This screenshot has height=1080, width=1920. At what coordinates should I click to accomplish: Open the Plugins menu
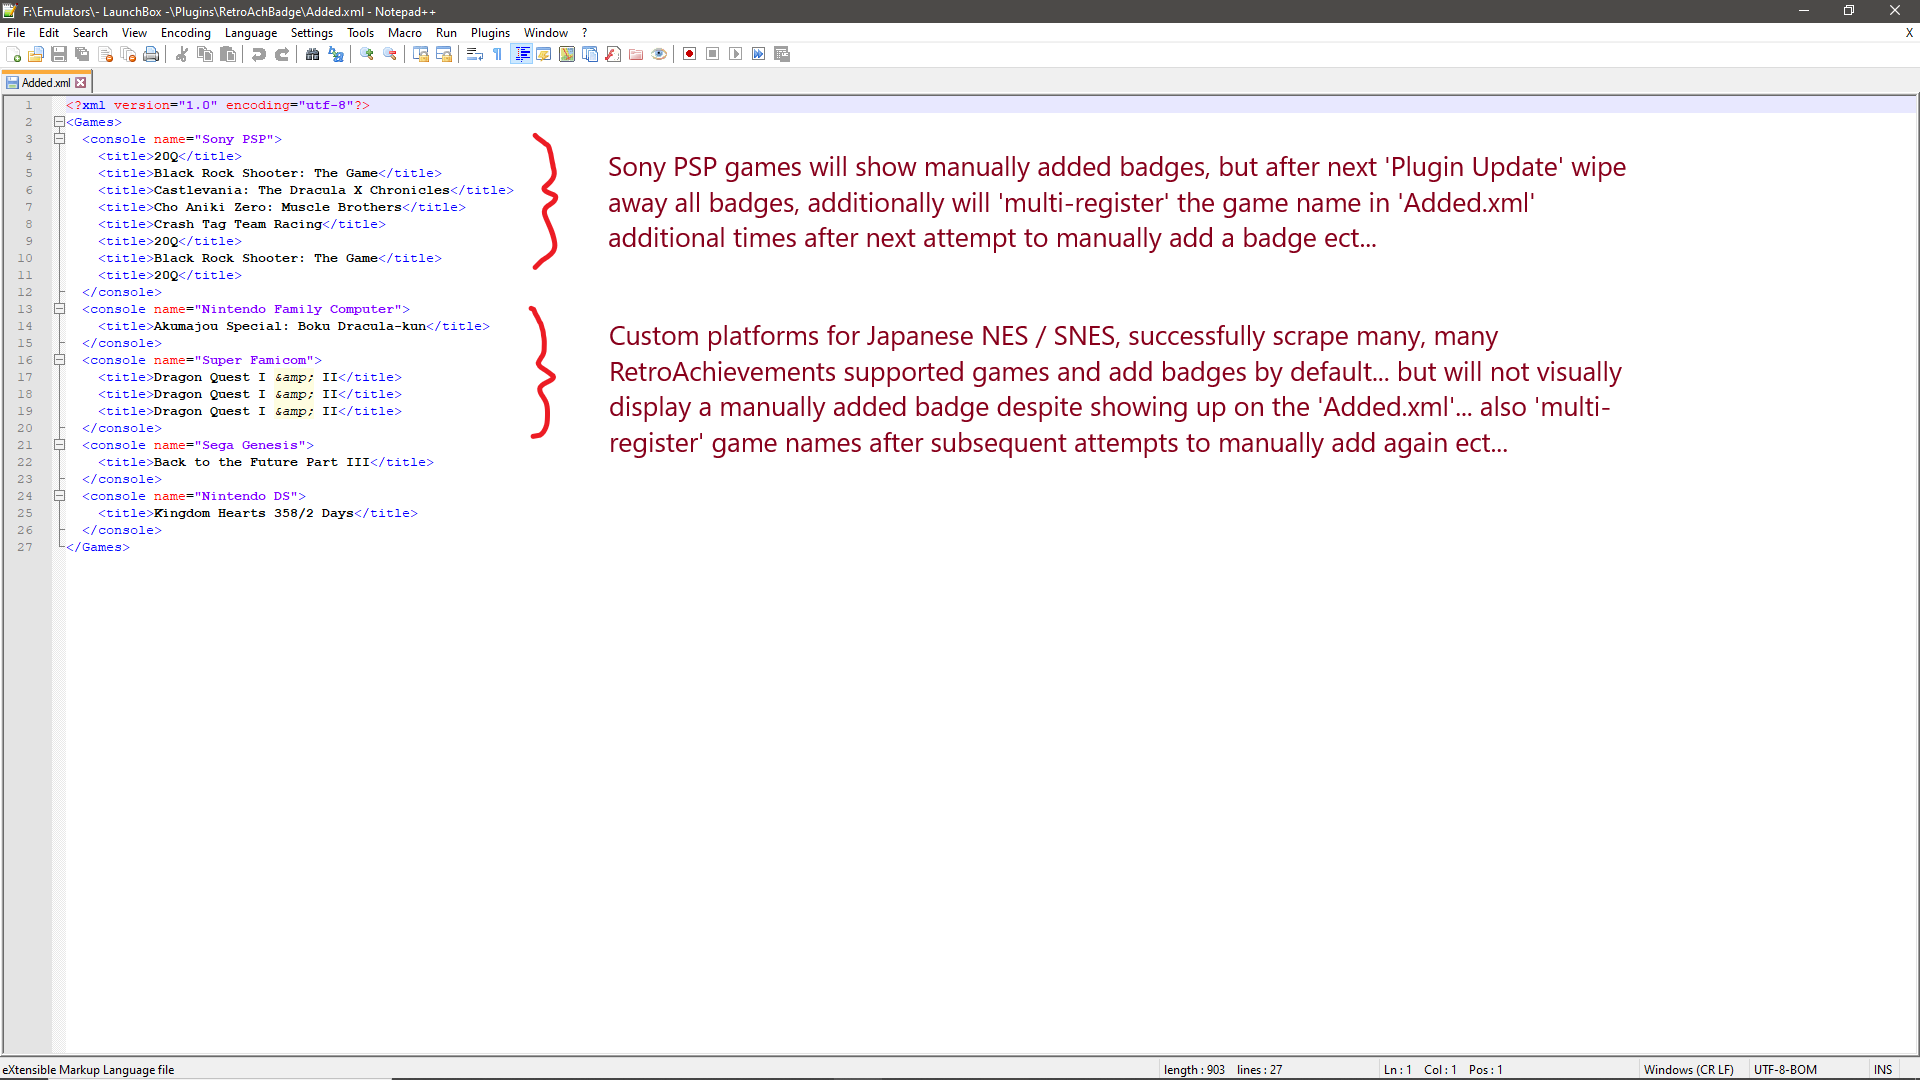(x=490, y=33)
